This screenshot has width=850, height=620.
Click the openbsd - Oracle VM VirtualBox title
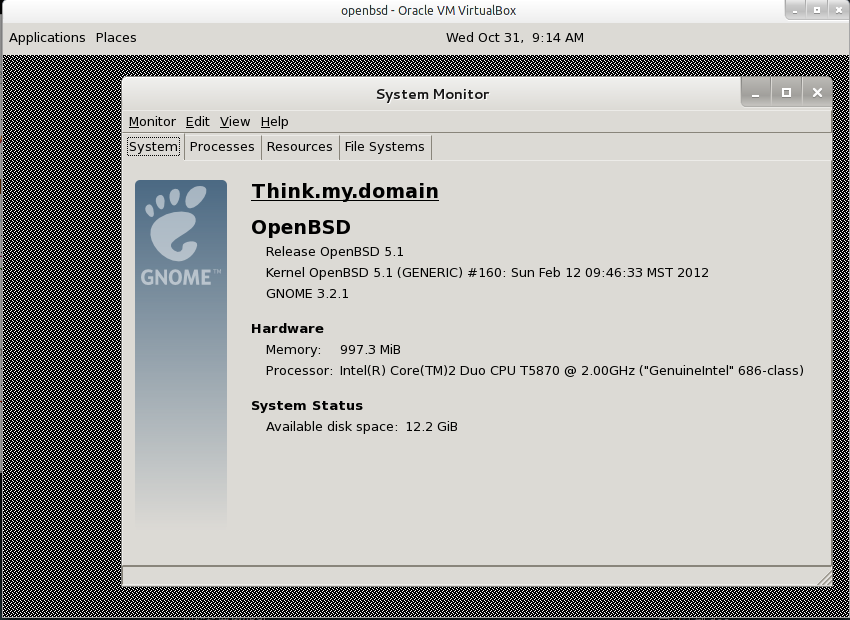(x=428, y=10)
